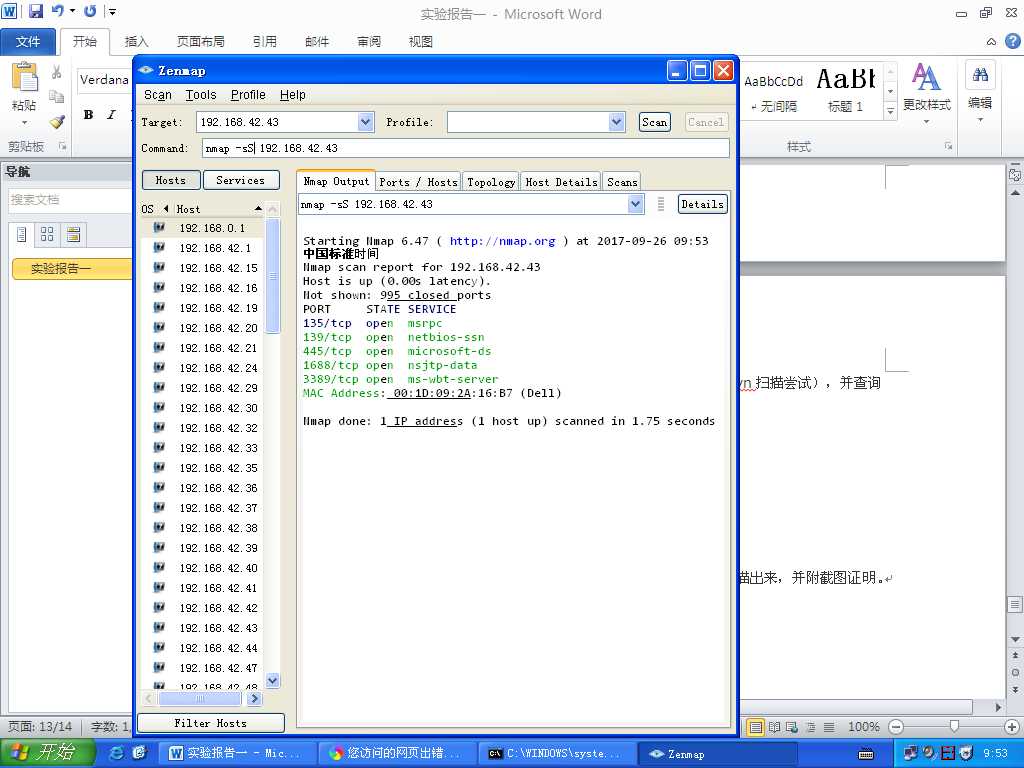This screenshot has width=1024, height=768.
Task: Open Word Help question mark
Action: (1012, 41)
